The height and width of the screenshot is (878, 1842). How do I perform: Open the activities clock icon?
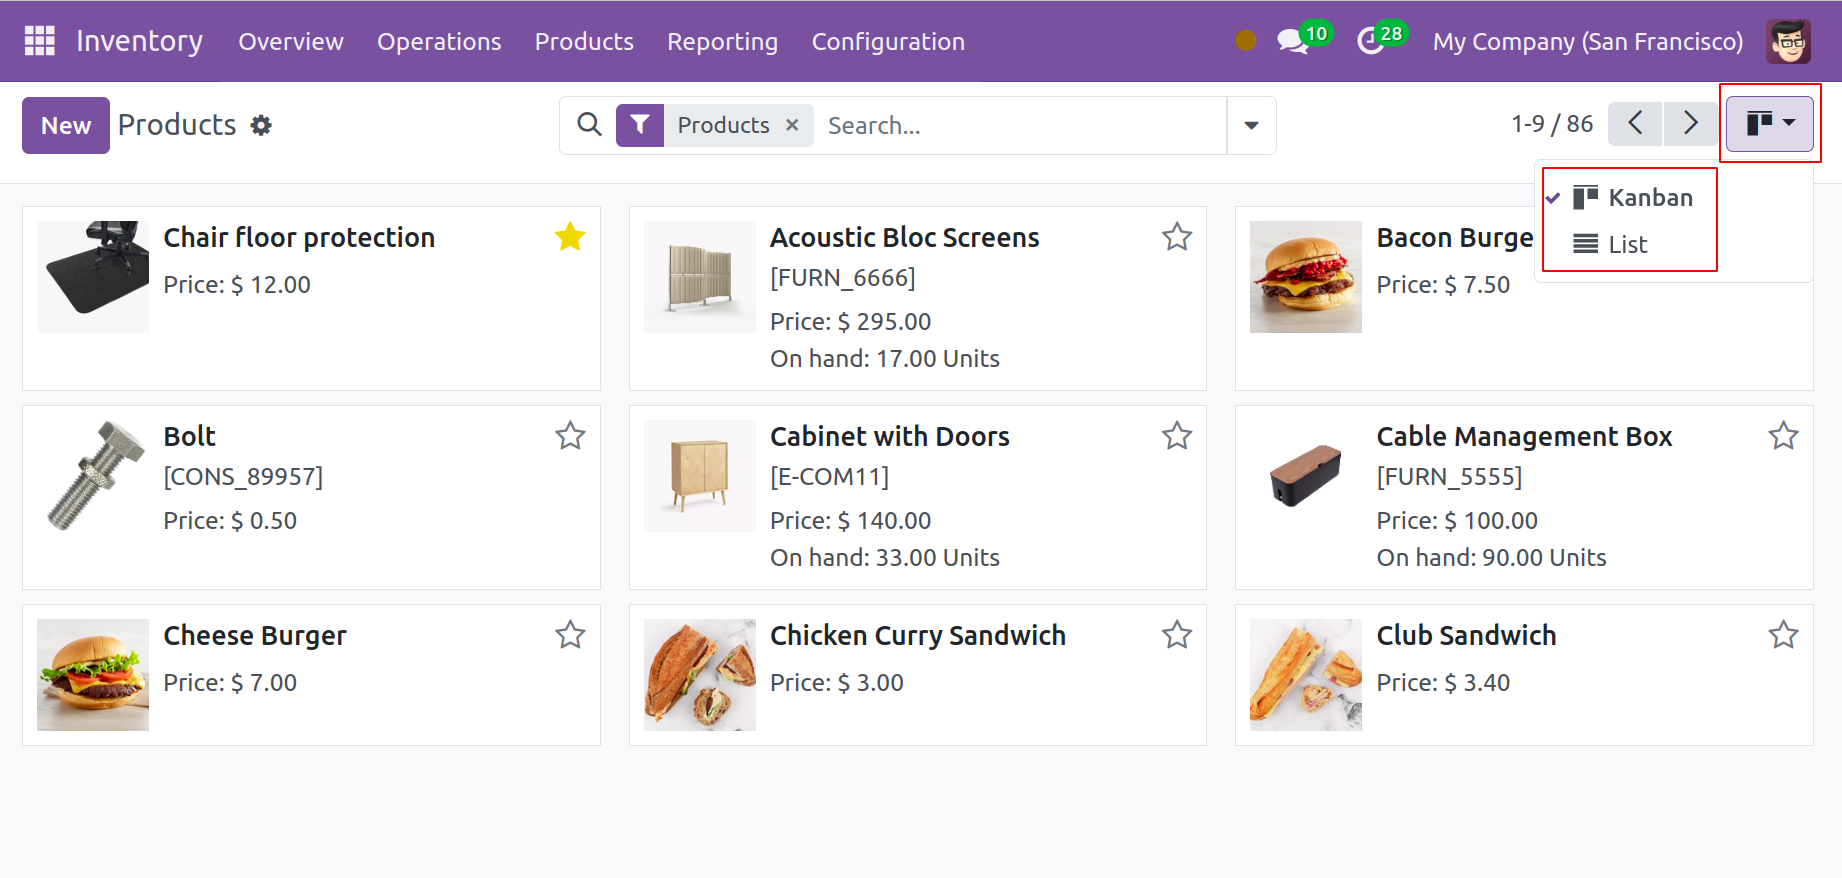(x=1370, y=42)
